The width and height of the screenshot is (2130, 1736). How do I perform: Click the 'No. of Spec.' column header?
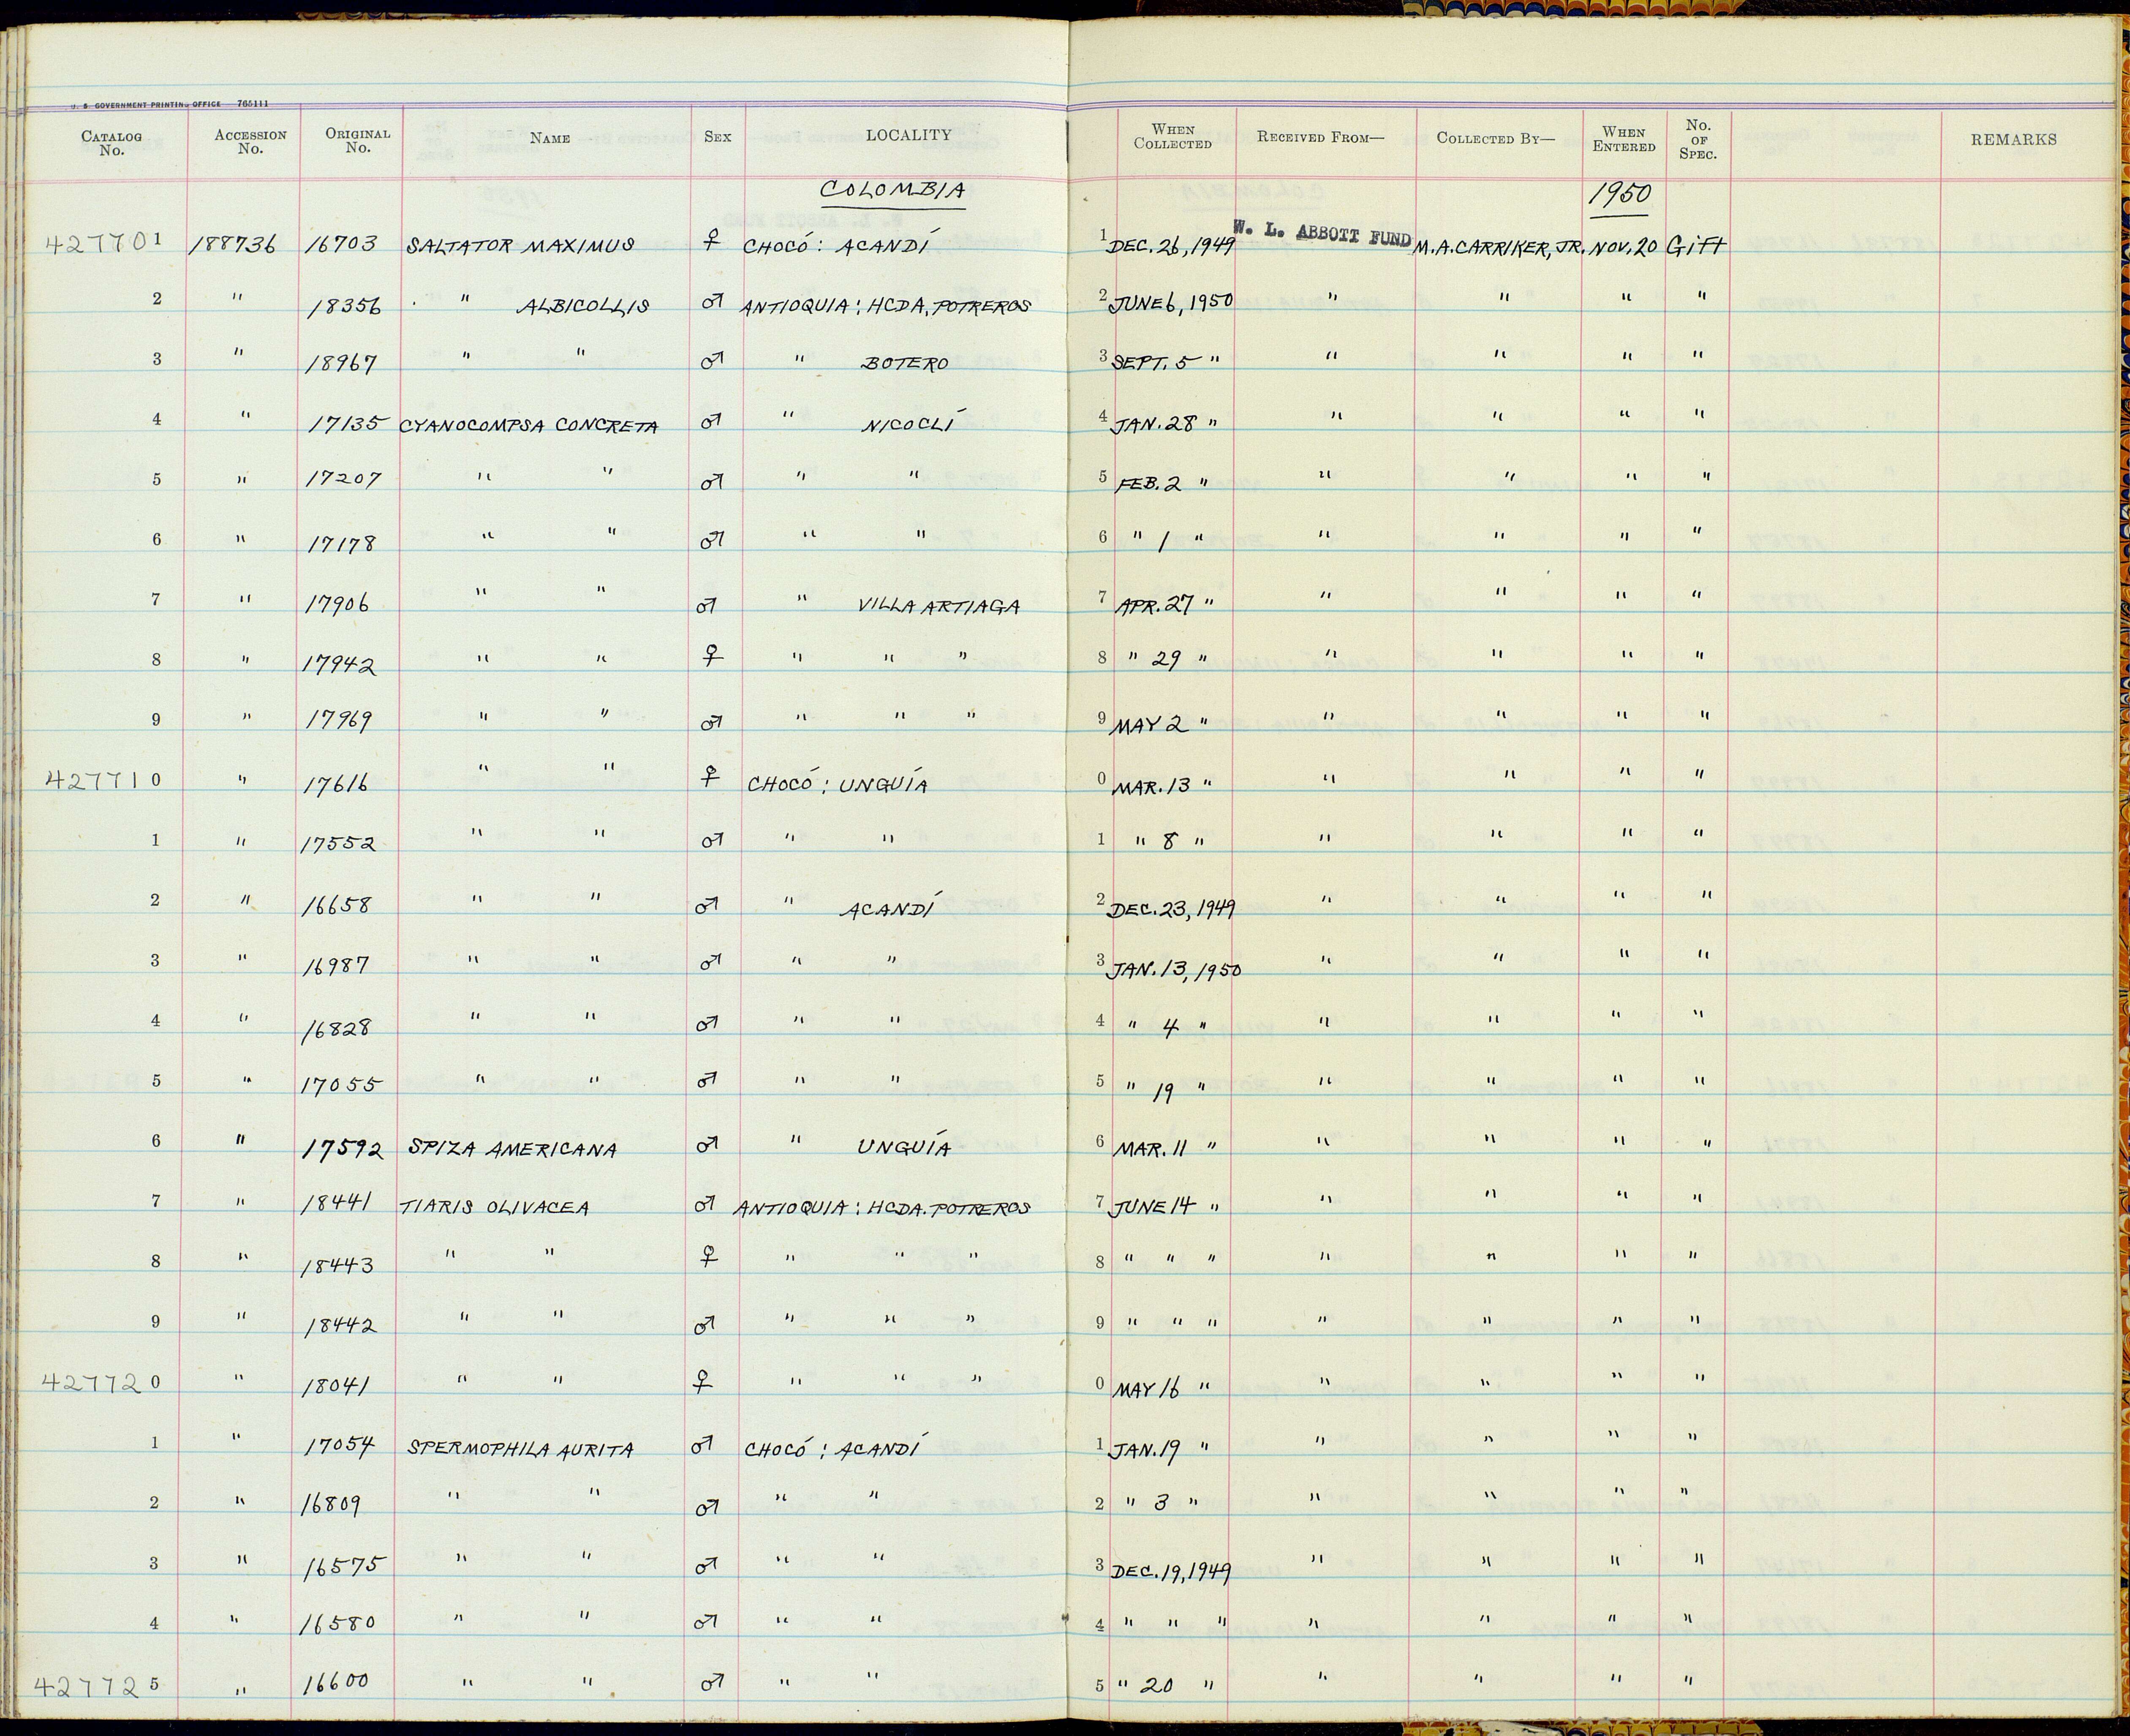(x=1698, y=140)
